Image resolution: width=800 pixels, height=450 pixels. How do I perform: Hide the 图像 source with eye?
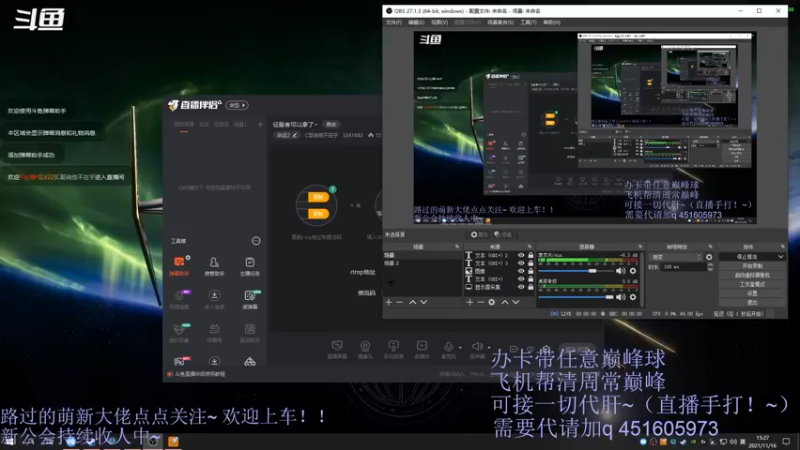[521, 271]
